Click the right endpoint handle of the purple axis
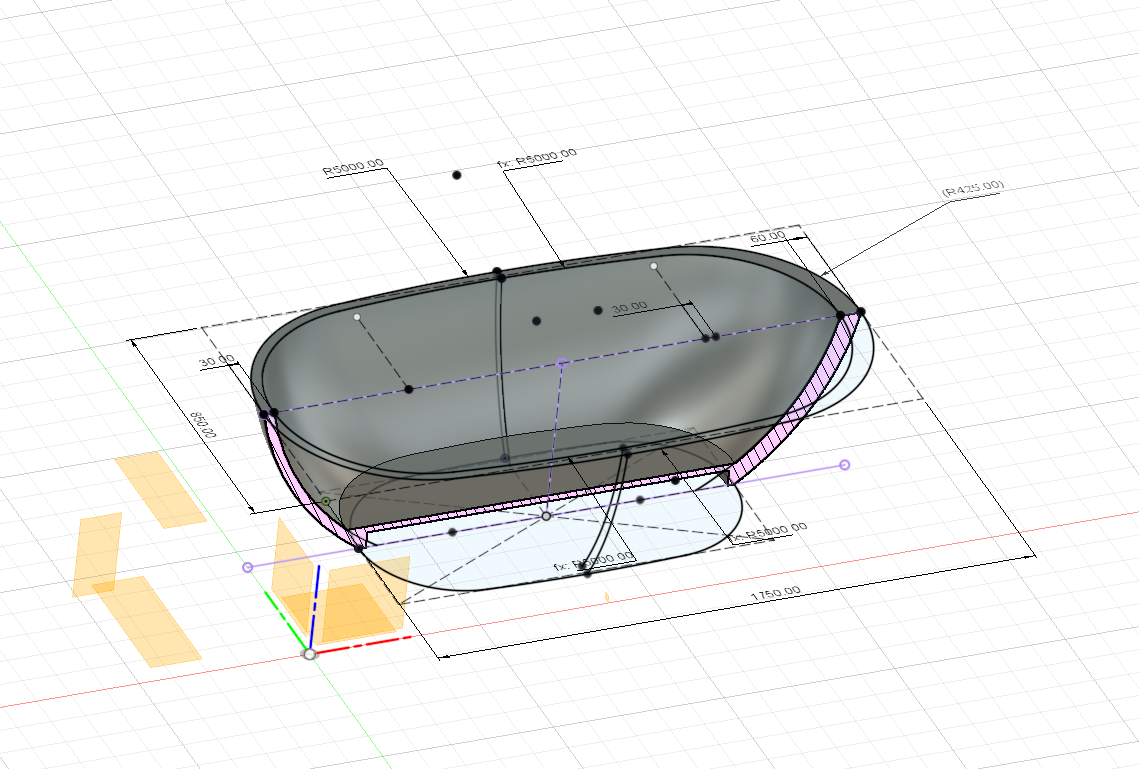 point(845,463)
